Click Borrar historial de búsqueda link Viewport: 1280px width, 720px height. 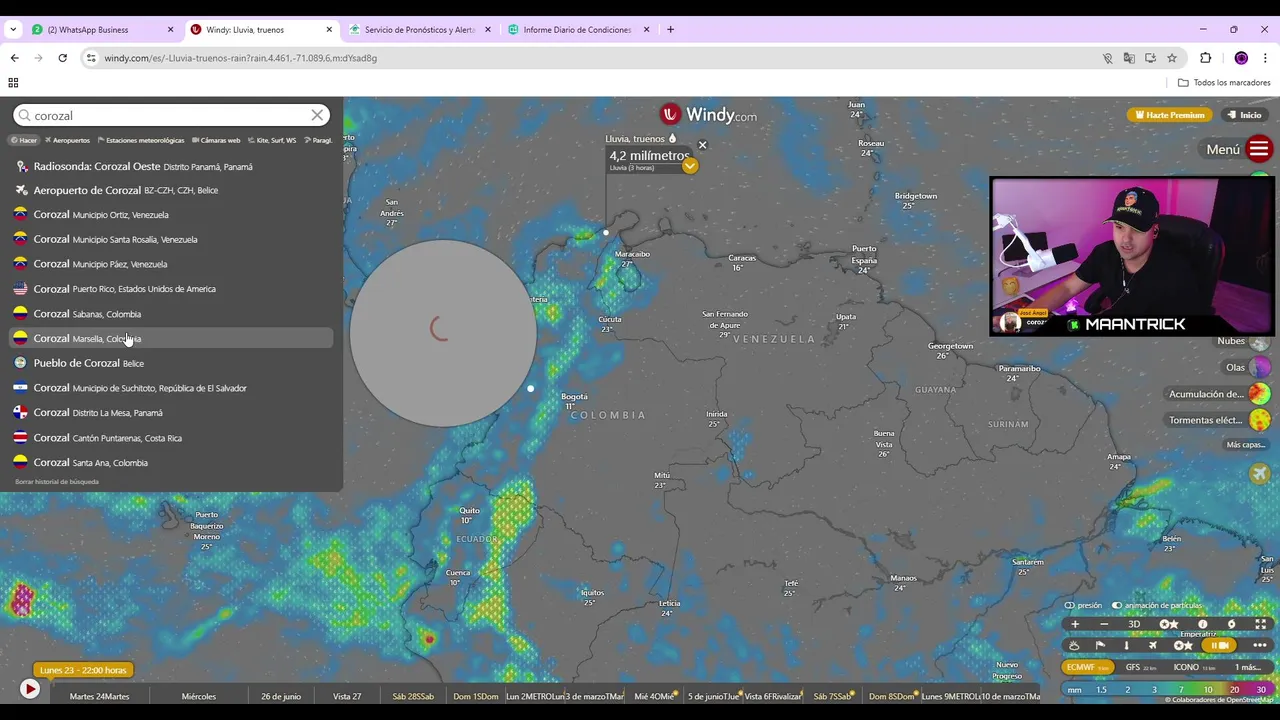pyautogui.click(x=57, y=482)
